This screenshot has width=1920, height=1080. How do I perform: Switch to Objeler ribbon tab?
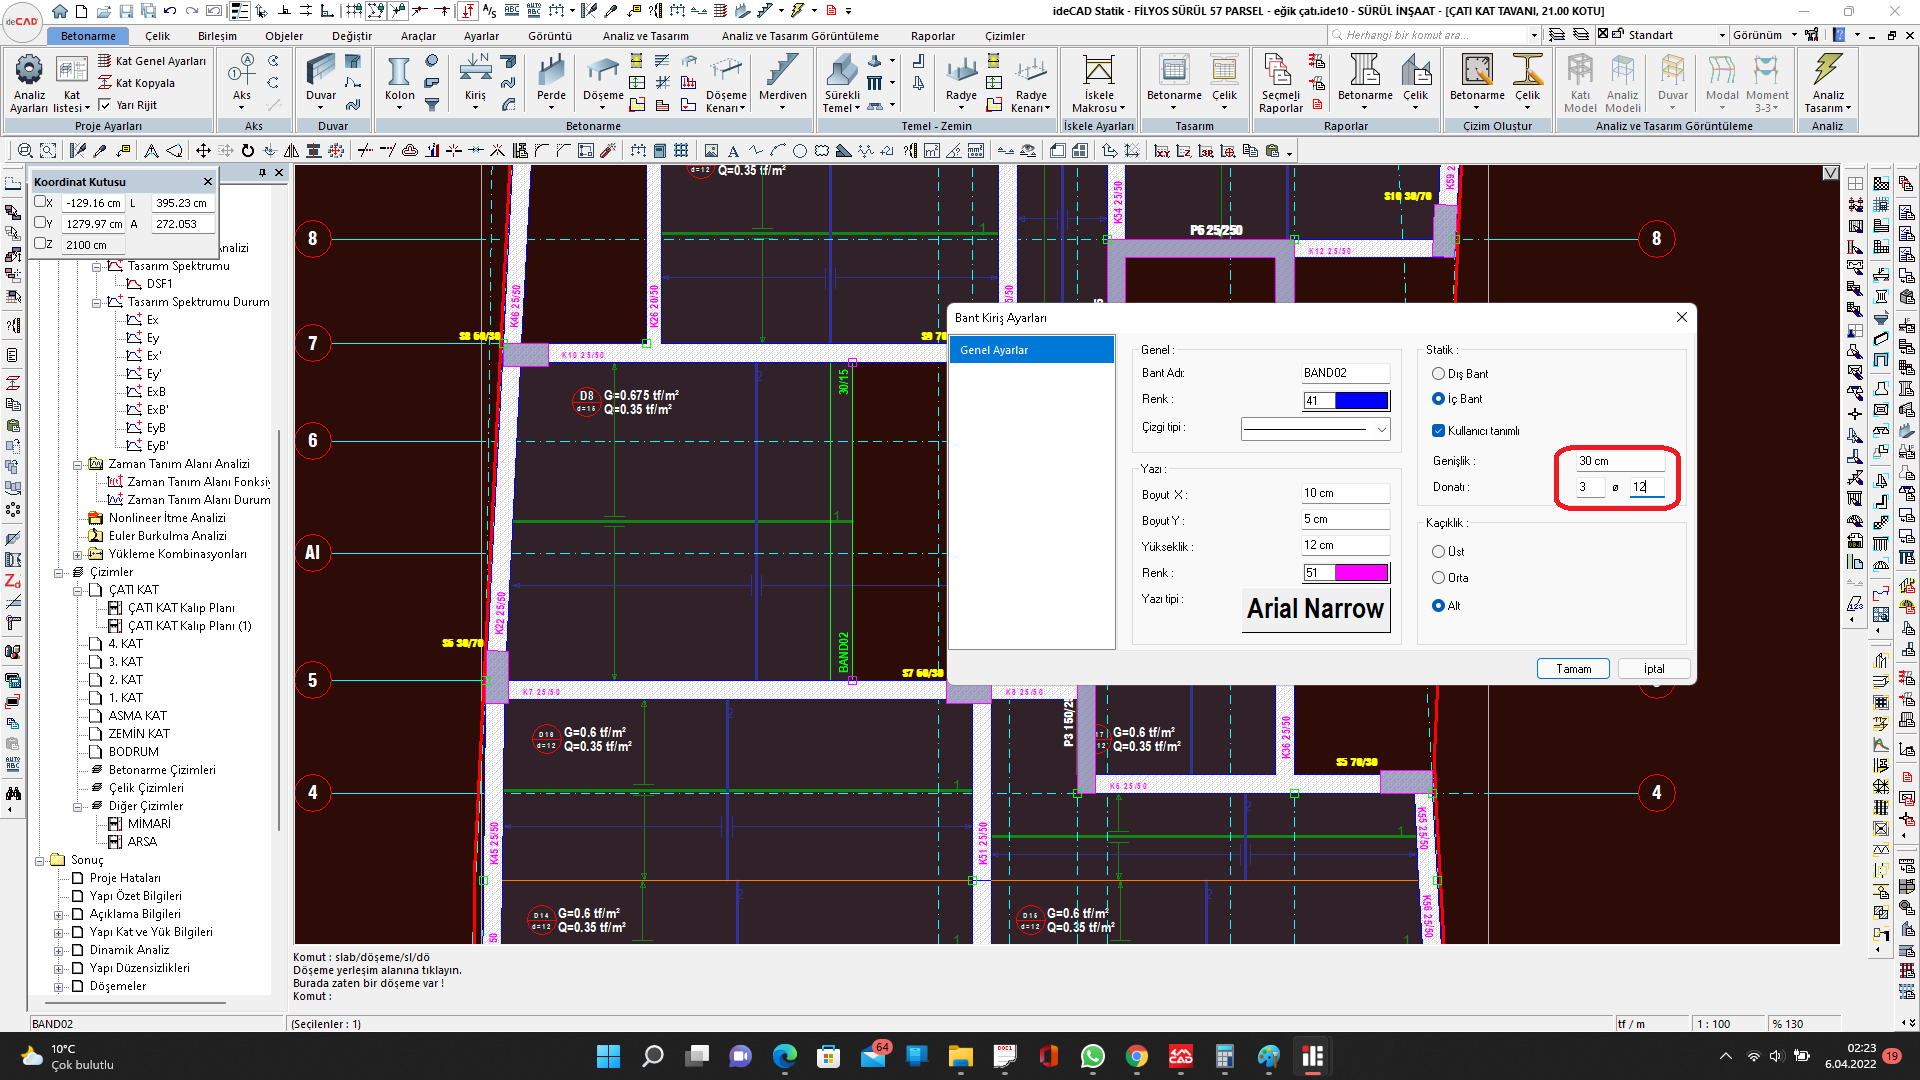point(284,36)
